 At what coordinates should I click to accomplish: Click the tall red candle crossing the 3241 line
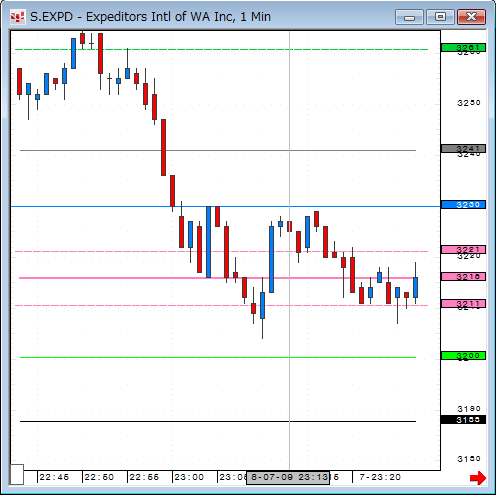(163, 147)
